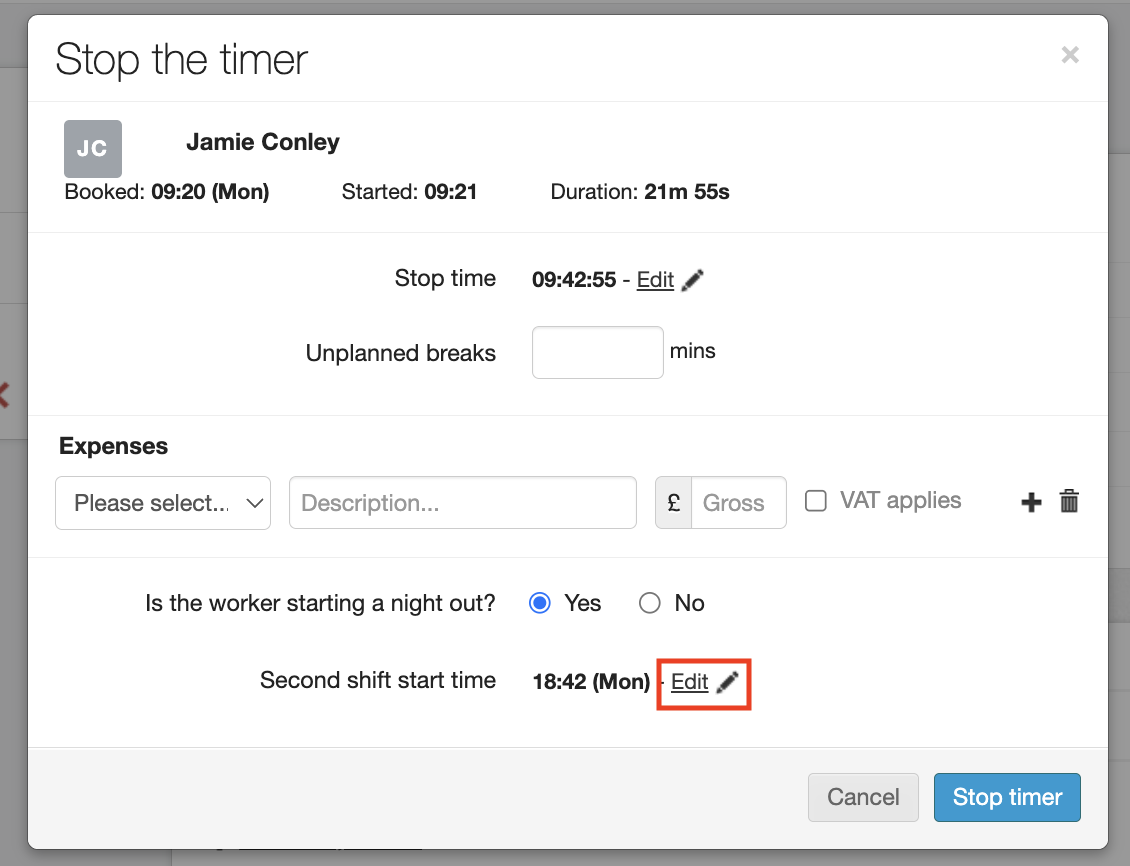Close the Stop the timer dialog
The width and height of the screenshot is (1130, 866).
tap(1070, 55)
